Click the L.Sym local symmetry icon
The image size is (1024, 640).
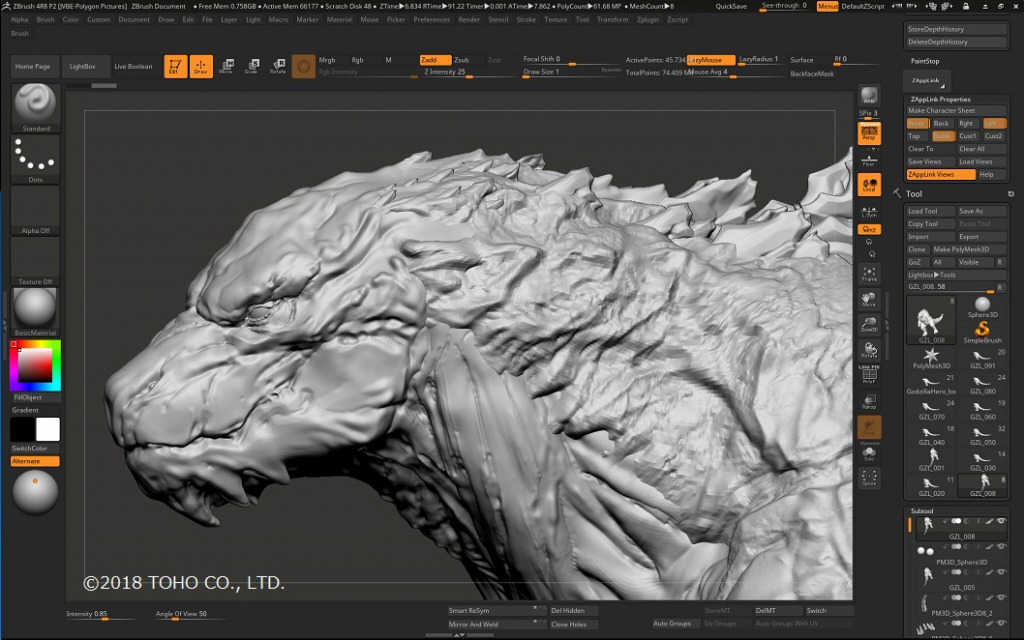869,210
